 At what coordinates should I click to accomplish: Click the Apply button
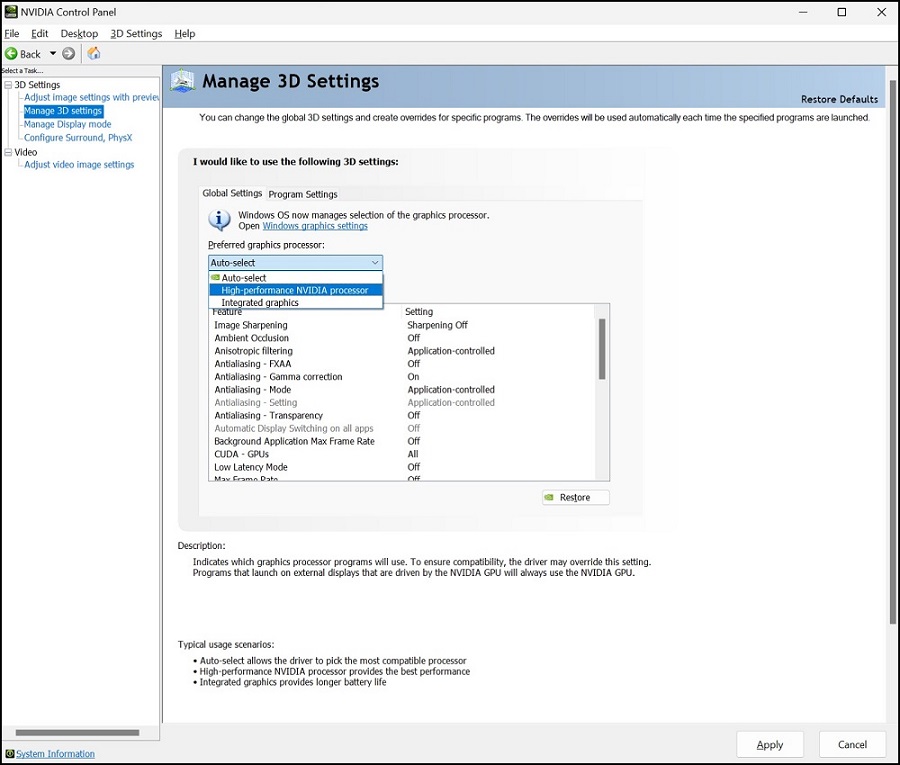pyautogui.click(x=770, y=744)
